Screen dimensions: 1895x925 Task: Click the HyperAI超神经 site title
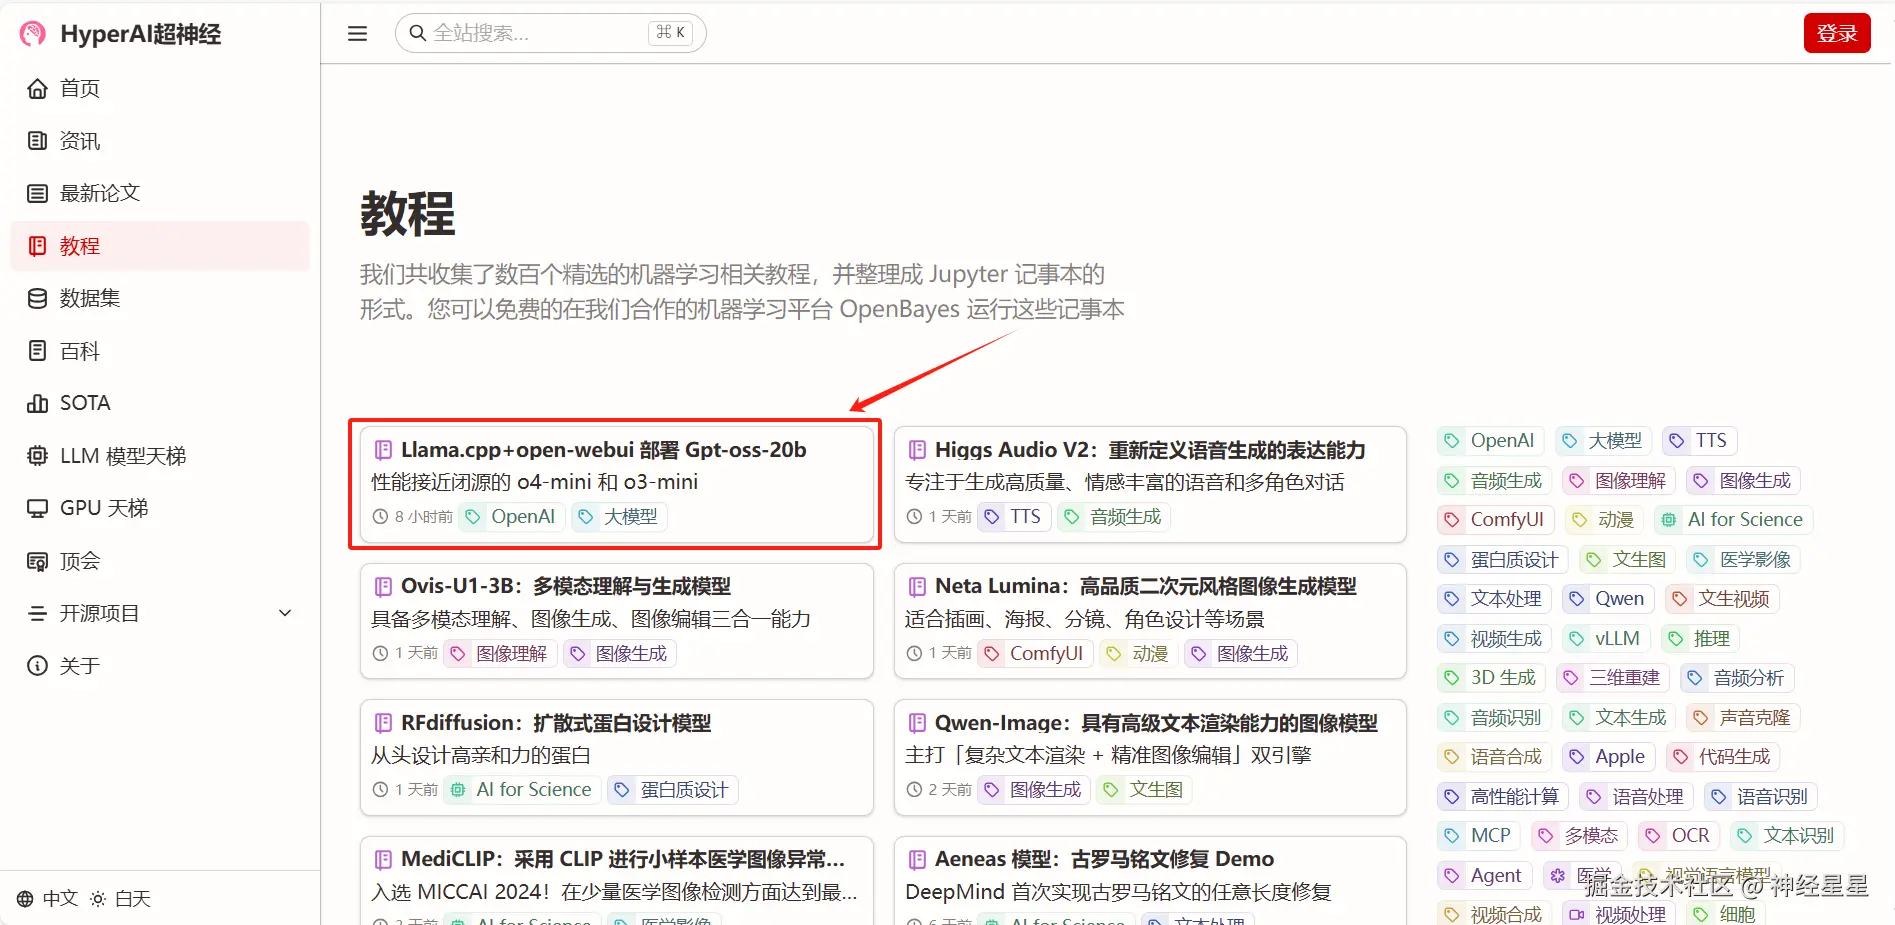click(141, 34)
